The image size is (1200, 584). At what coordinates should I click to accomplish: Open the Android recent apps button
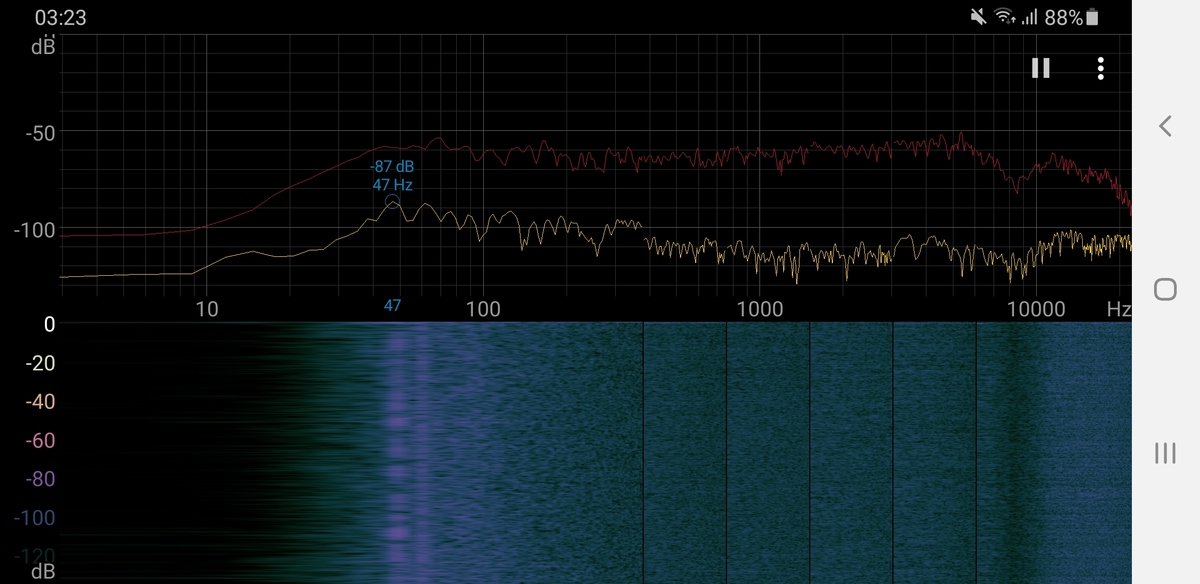click(x=1165, y=453)
